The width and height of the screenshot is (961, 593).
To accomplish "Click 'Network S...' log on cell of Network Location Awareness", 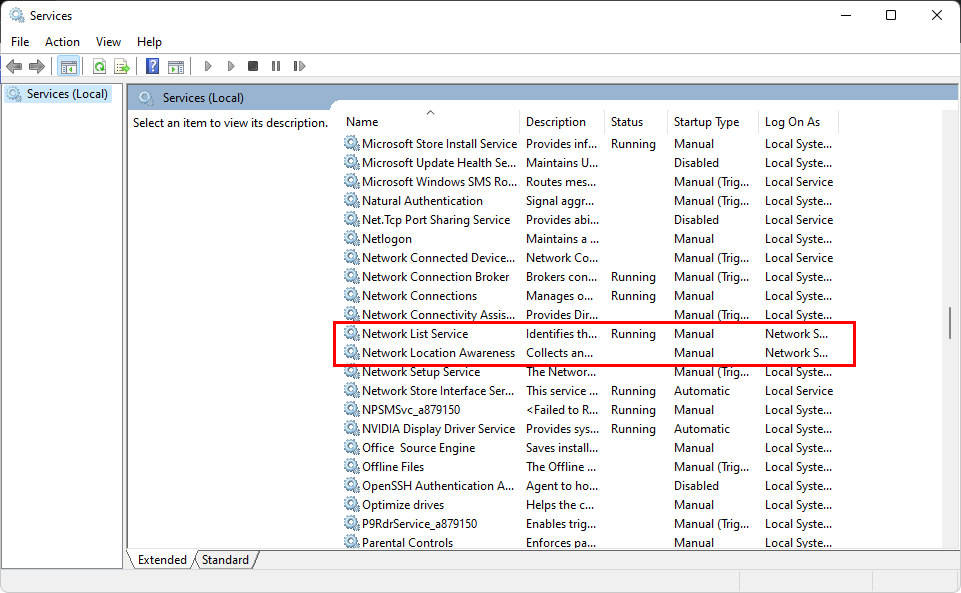I will tap(796, 352).
